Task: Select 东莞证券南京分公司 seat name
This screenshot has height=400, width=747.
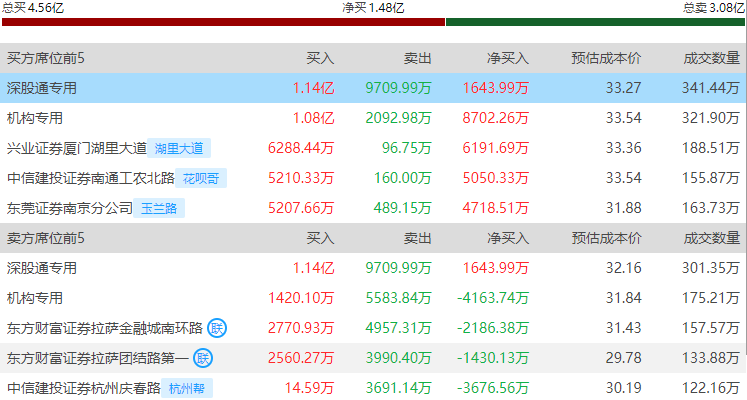Action: pyautogui.click(x=70, y=208)
